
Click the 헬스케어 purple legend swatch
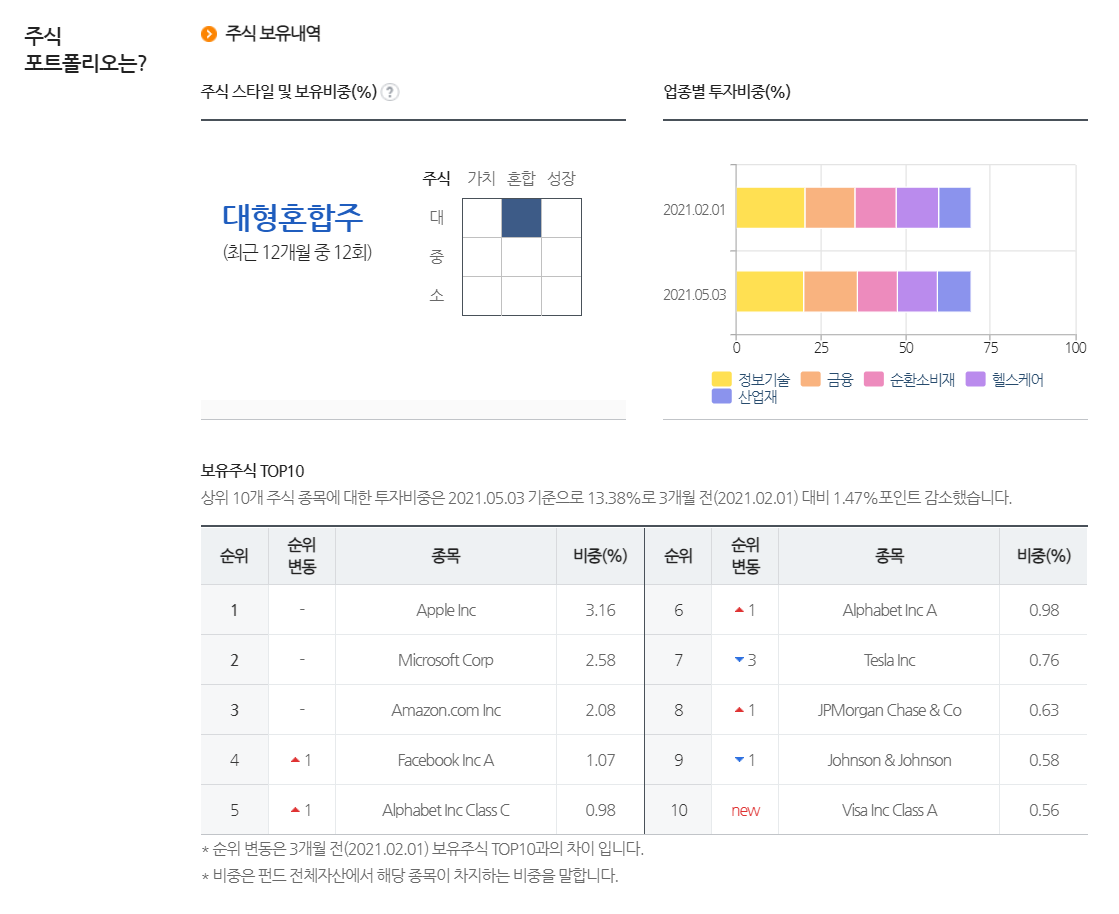(976, 379)
